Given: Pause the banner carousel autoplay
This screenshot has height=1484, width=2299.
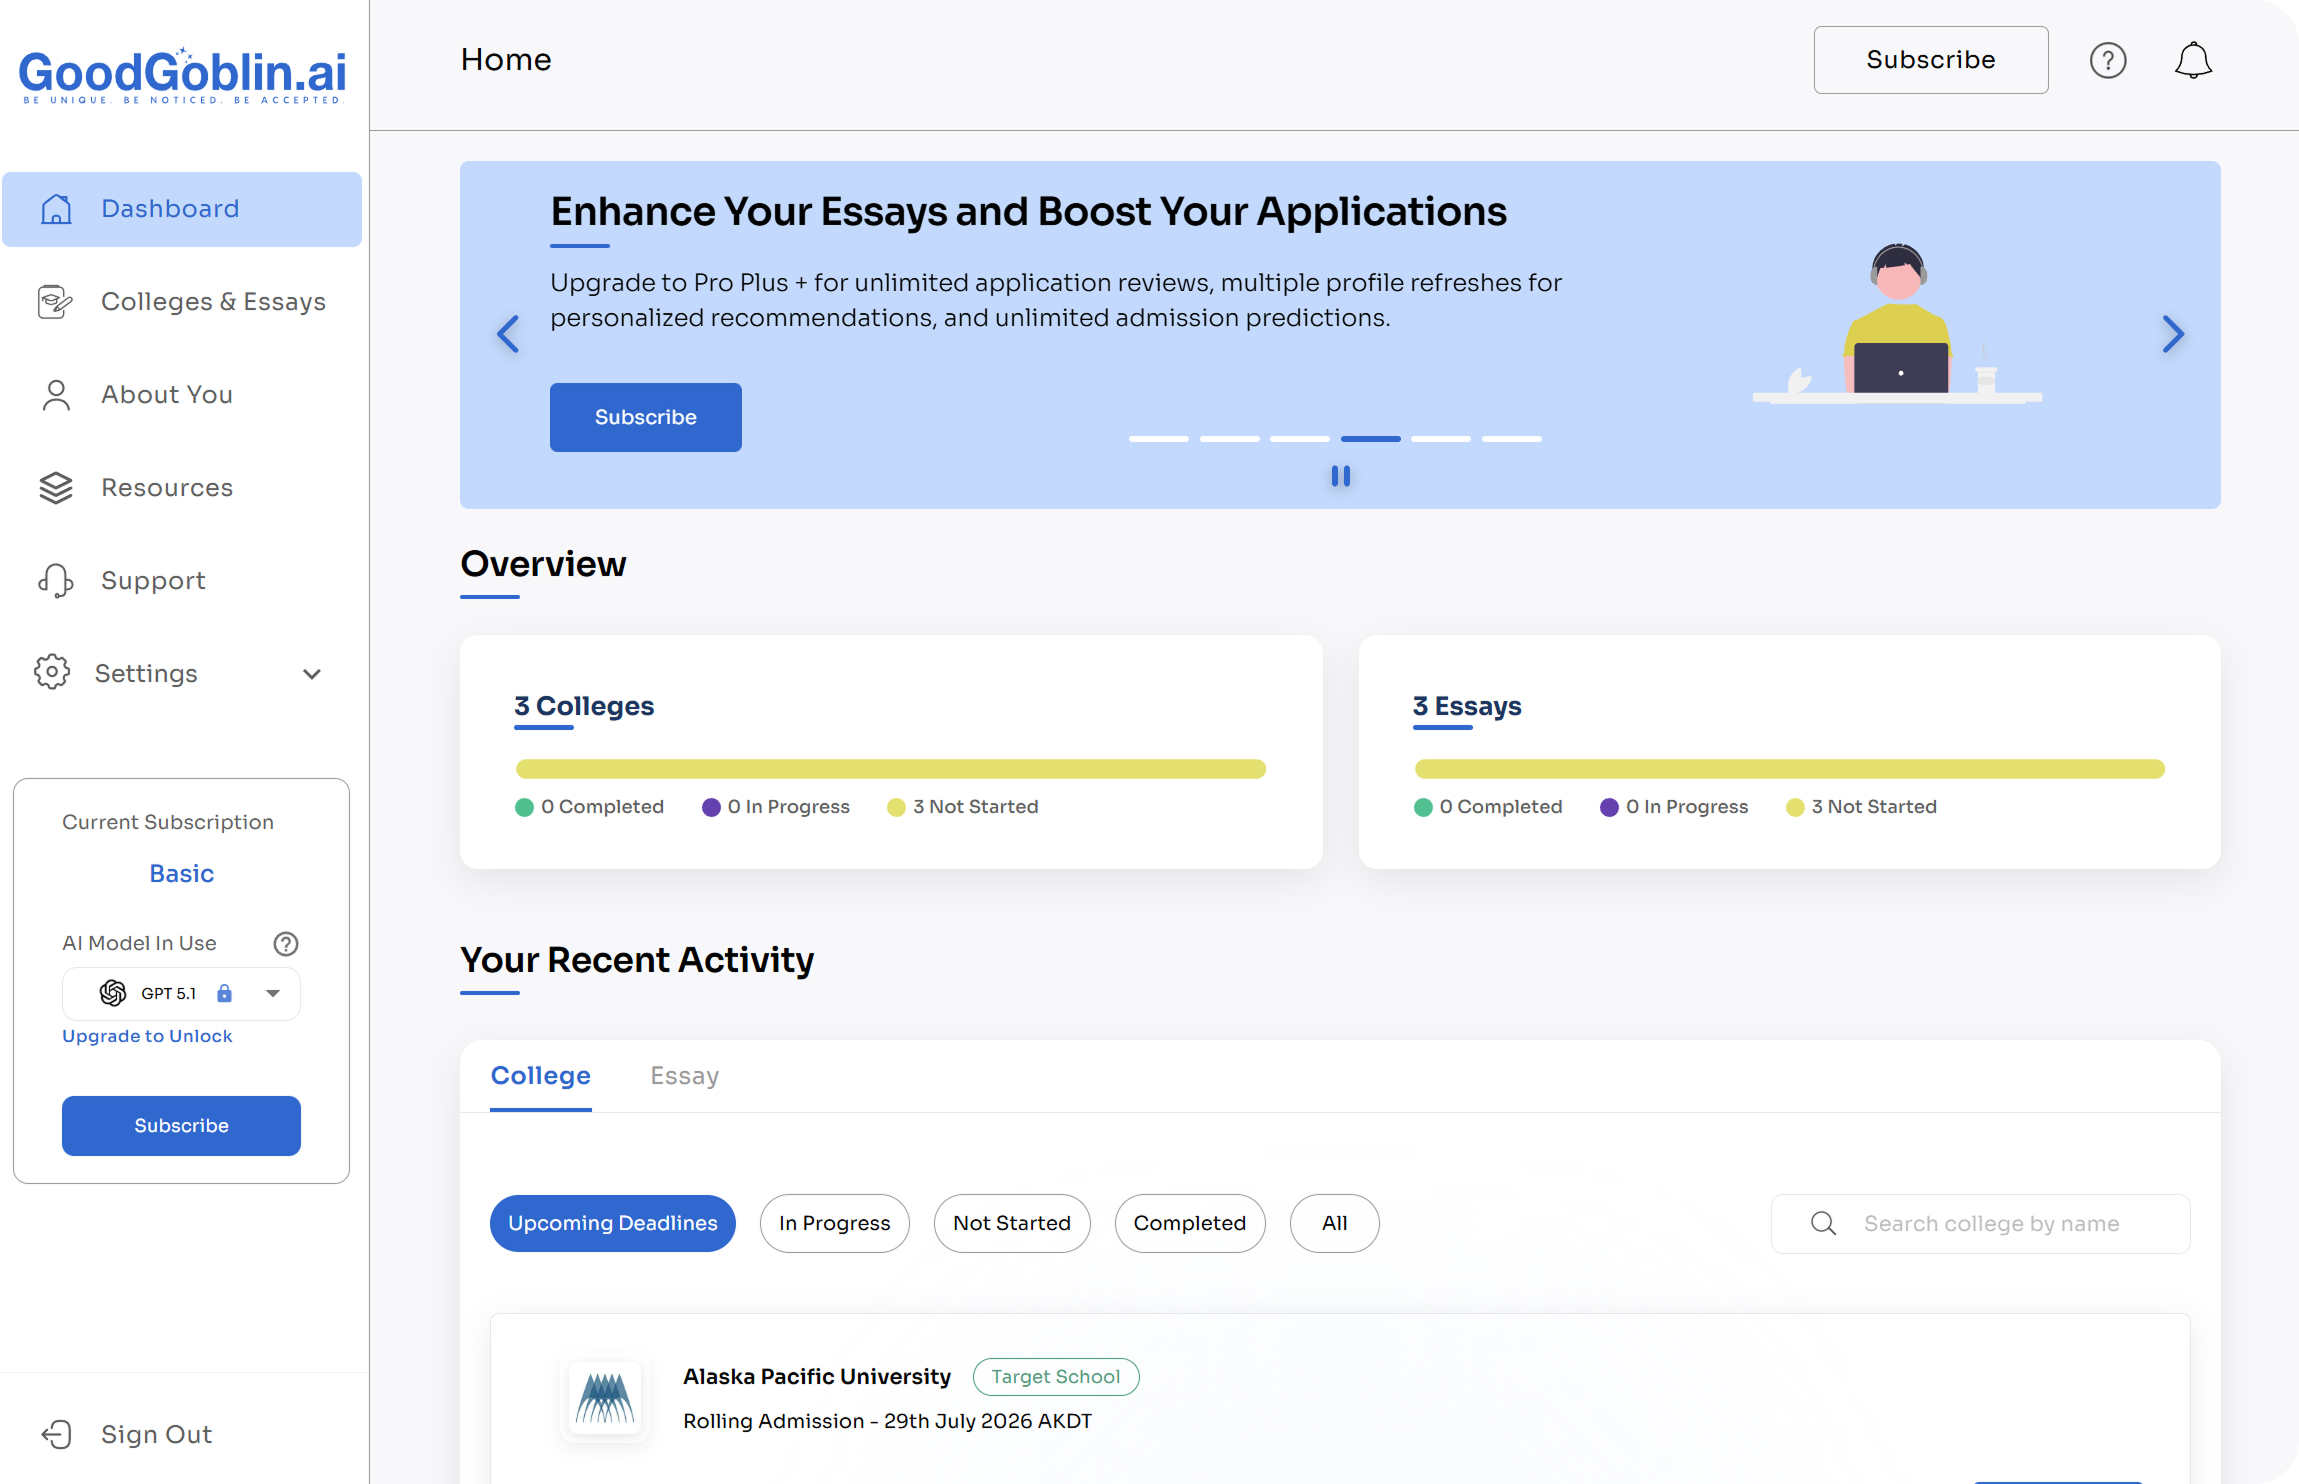Looking at the screenshot, I should tap(1340, 476).
